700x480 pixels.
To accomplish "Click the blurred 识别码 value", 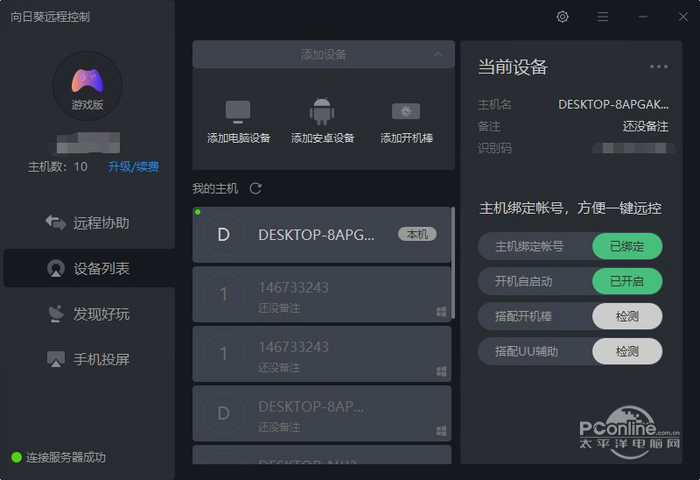I will (634, 148).
